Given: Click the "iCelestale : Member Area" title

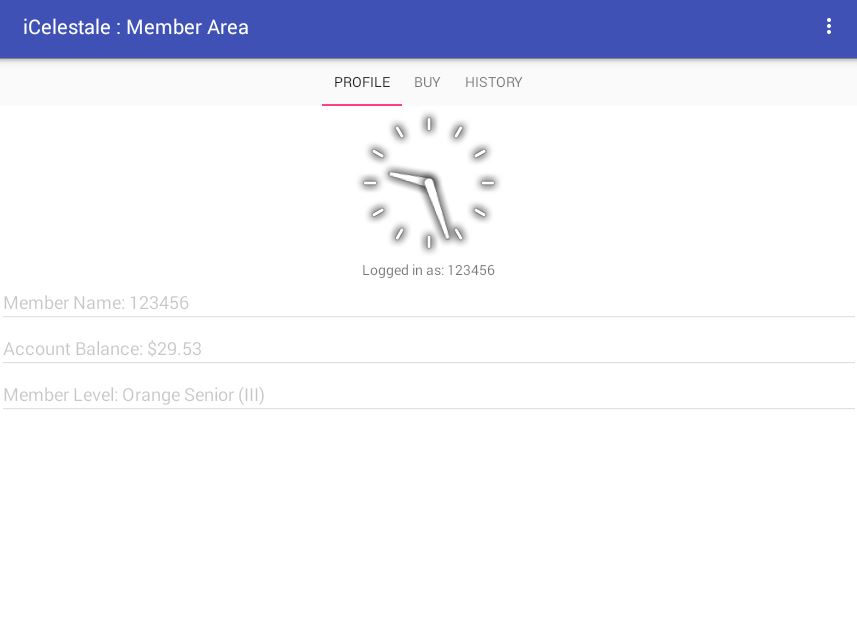Looking at the screenshot, I should (136, 27).
